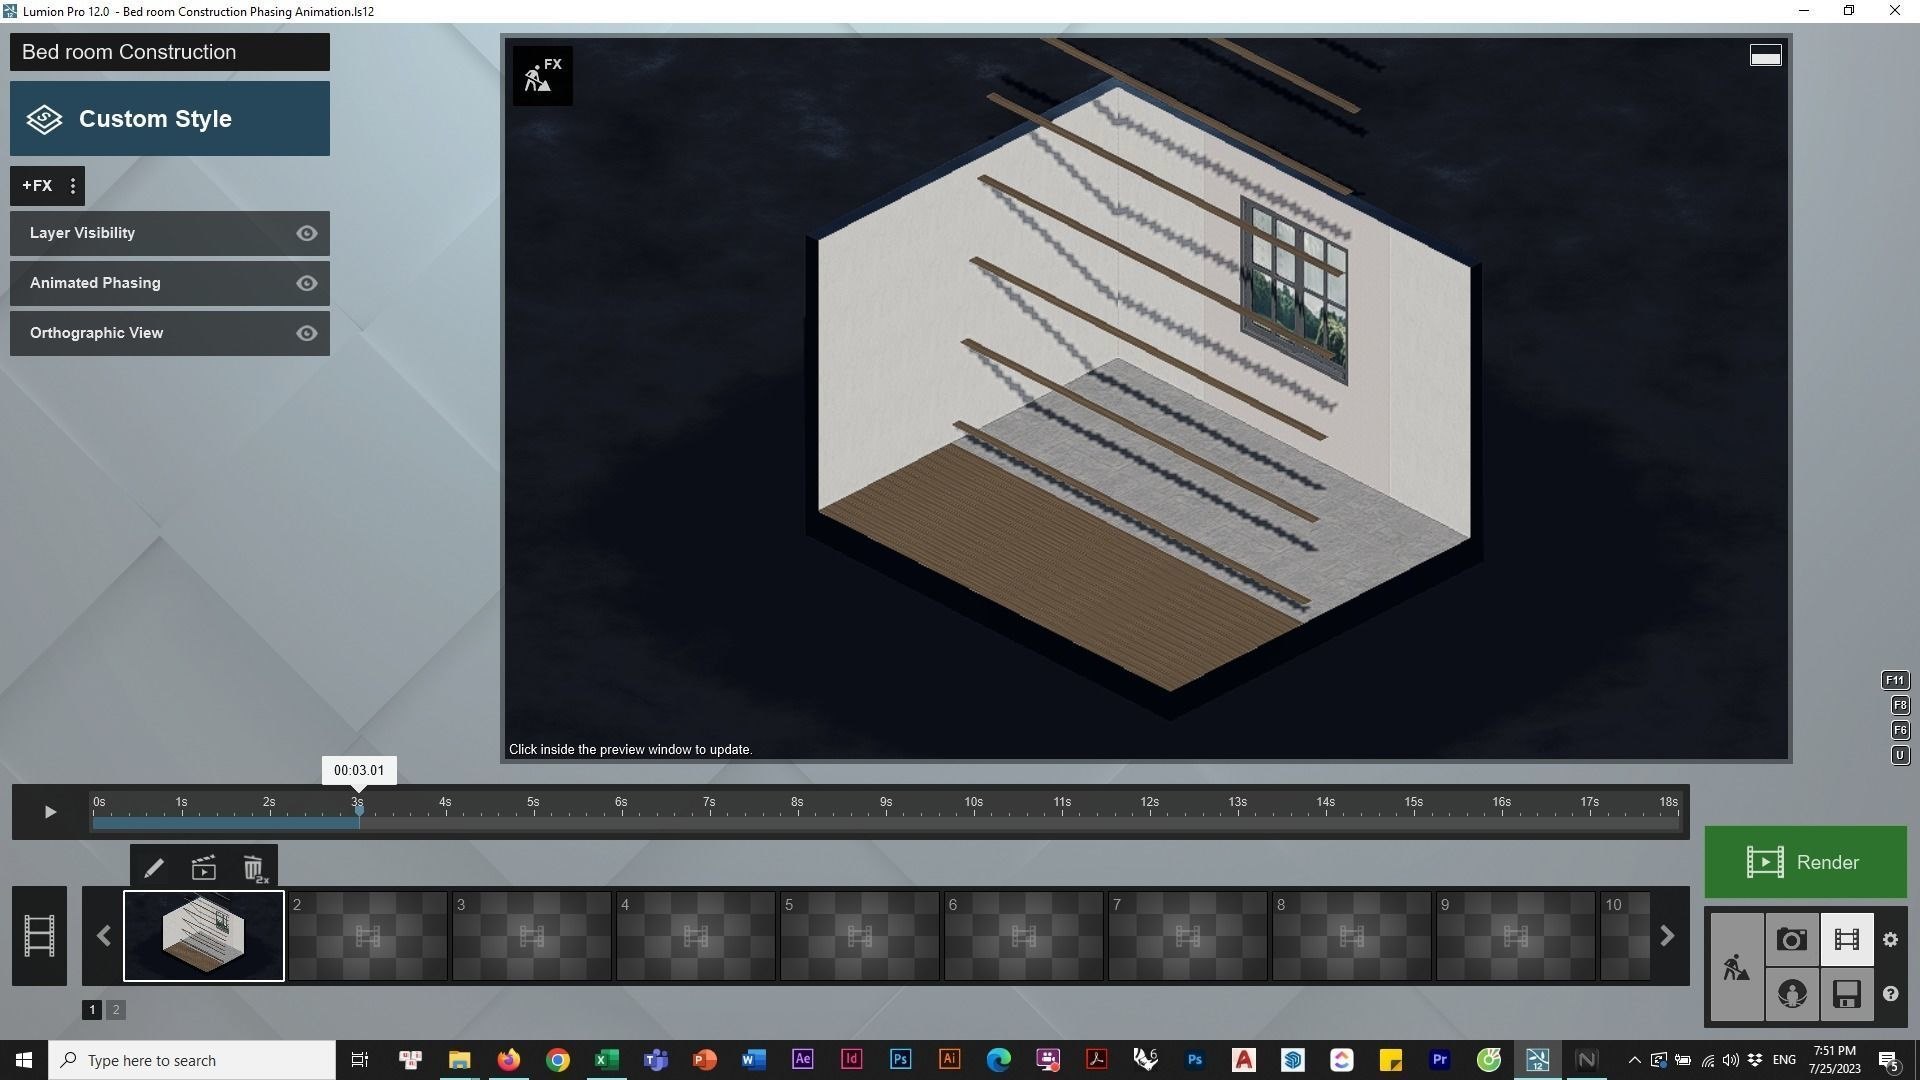The width and height of the screenshot is (1920, 1080).
Task: Toggle Orthographic View effect eye icon
Action: pos(307,333)
